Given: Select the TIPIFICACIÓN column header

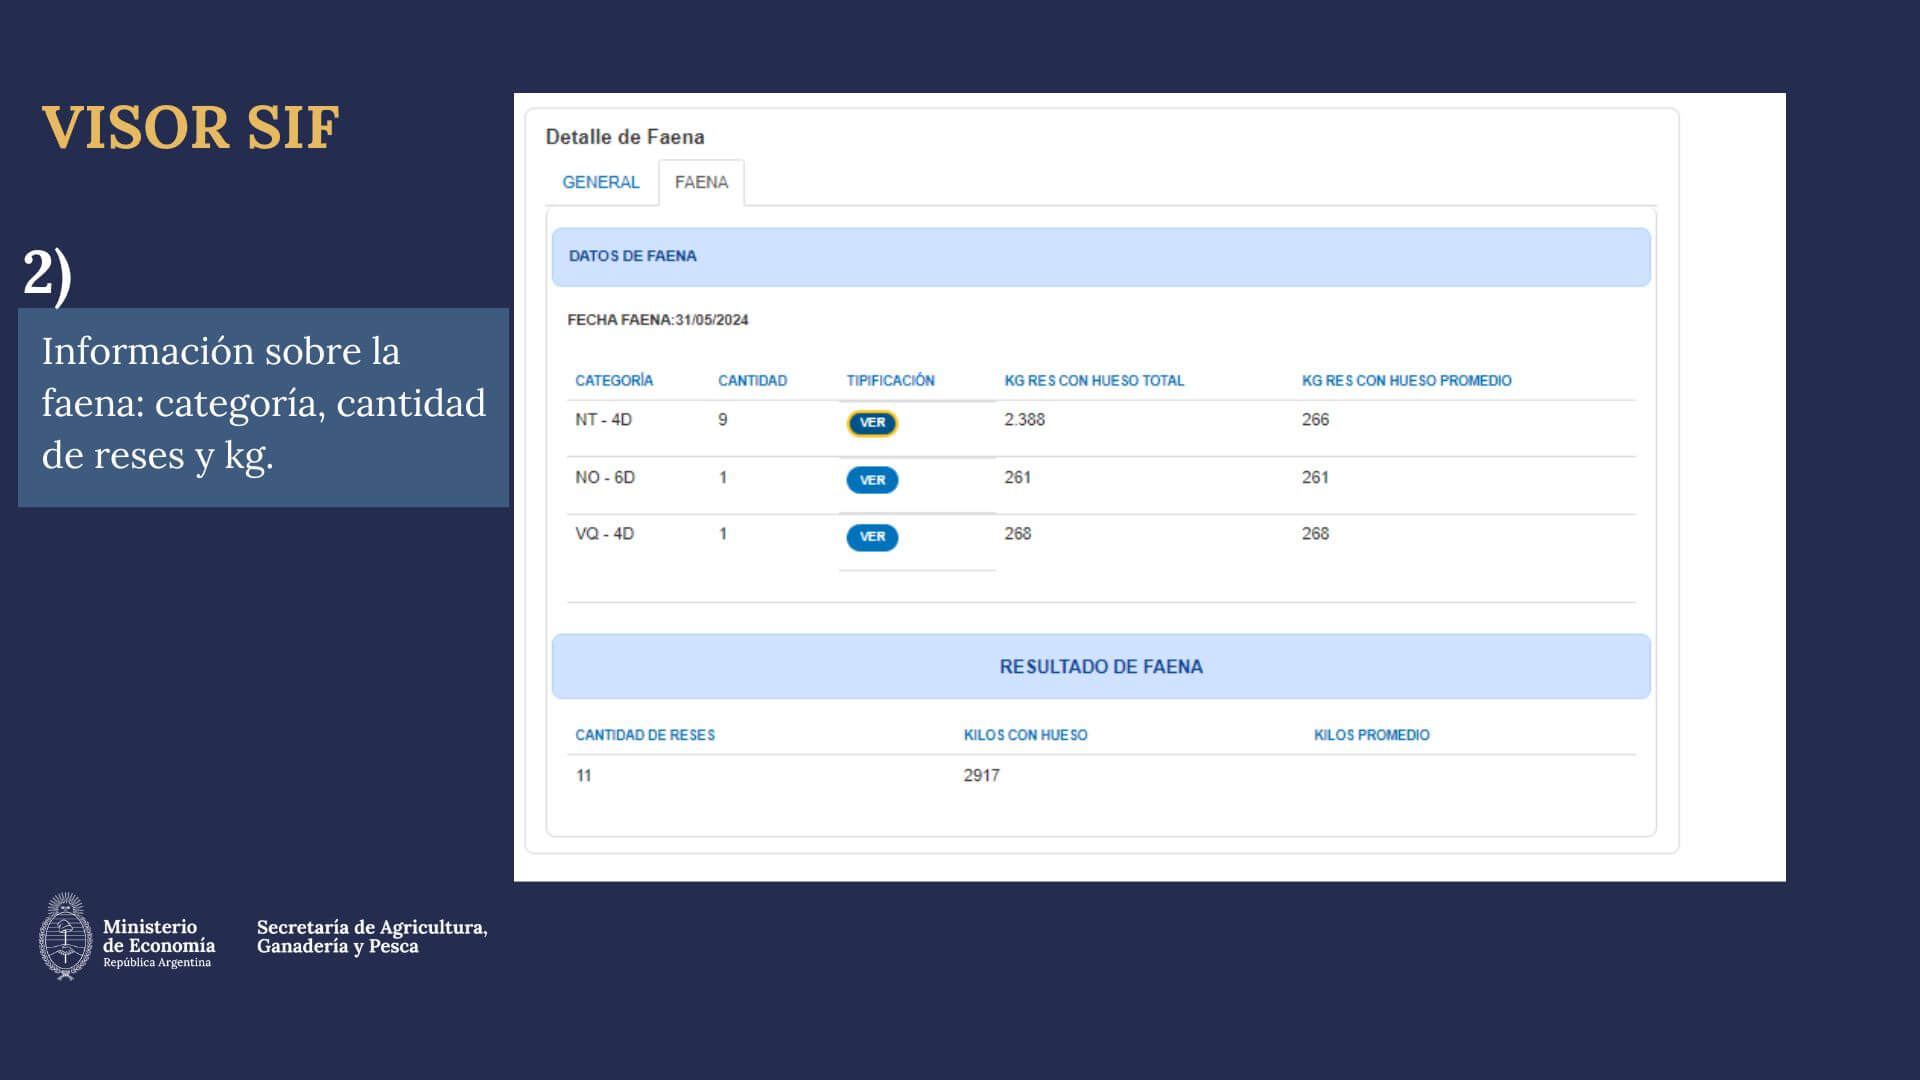Looking at the screenshot, I should point(890,380).
